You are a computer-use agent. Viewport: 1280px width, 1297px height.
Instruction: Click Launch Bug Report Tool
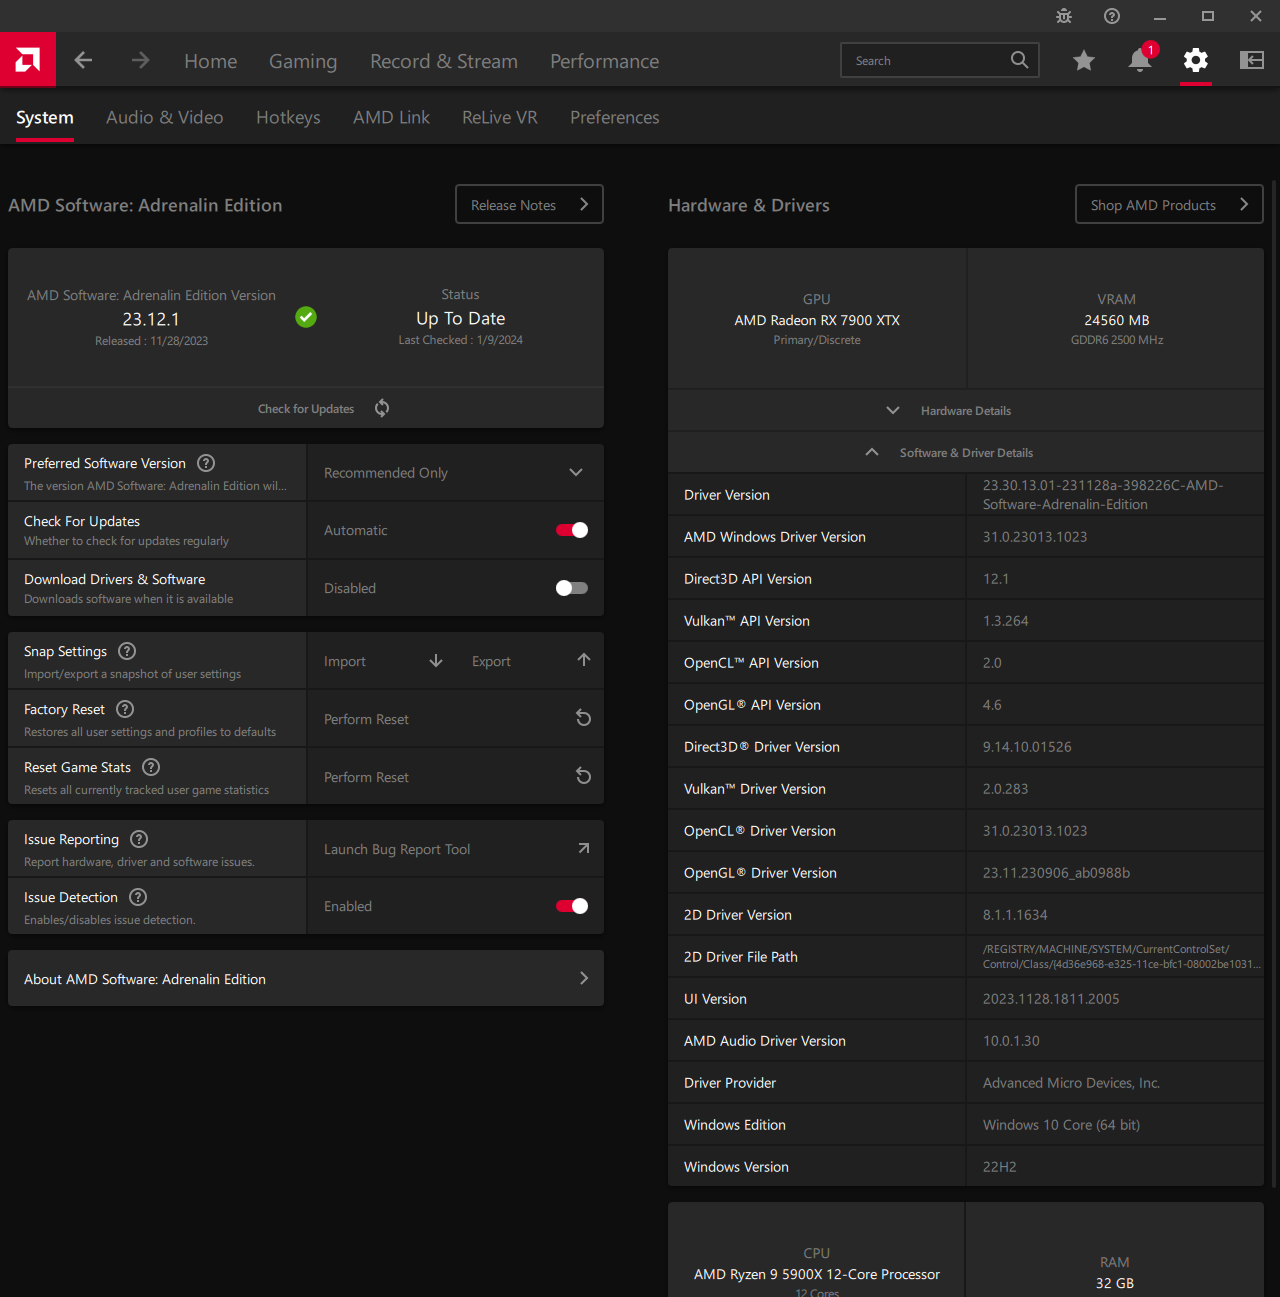click(397, 849)
